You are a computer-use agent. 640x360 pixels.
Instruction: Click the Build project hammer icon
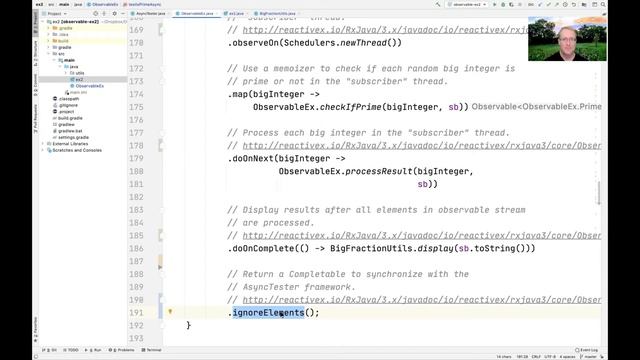tap(438, 4)
